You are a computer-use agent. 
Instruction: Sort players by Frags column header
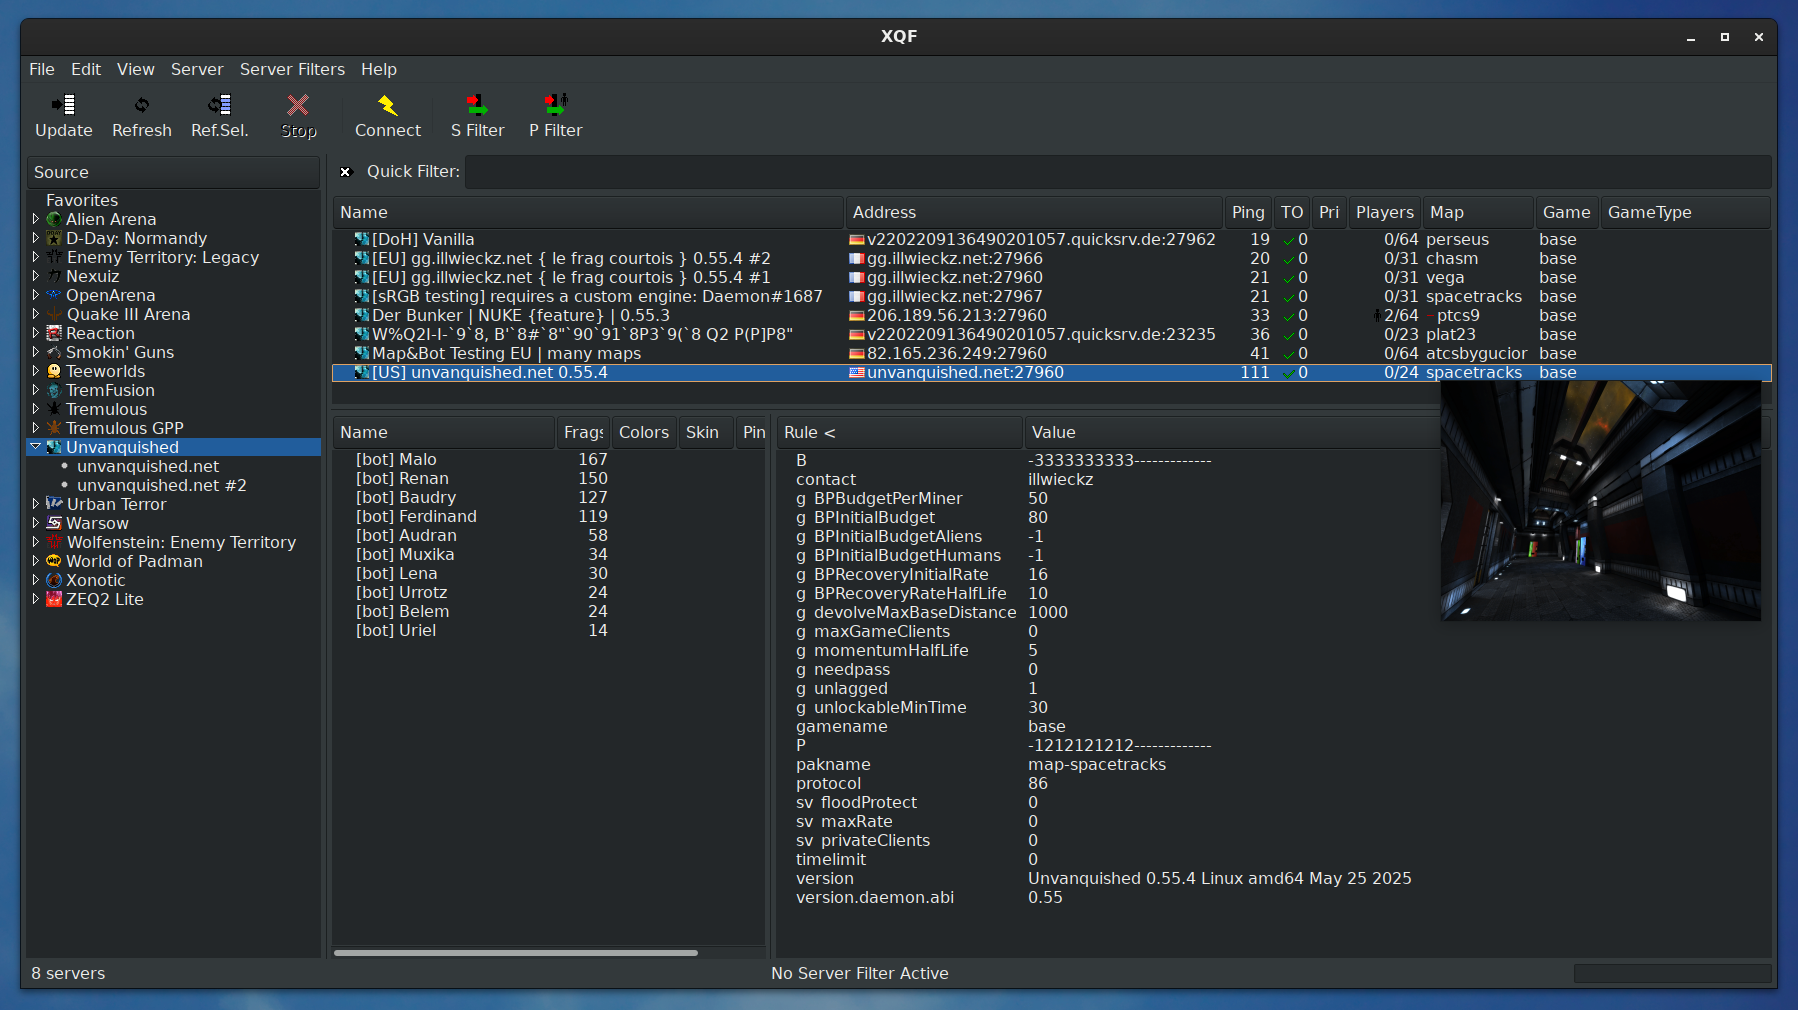click(x=583, y=432)
